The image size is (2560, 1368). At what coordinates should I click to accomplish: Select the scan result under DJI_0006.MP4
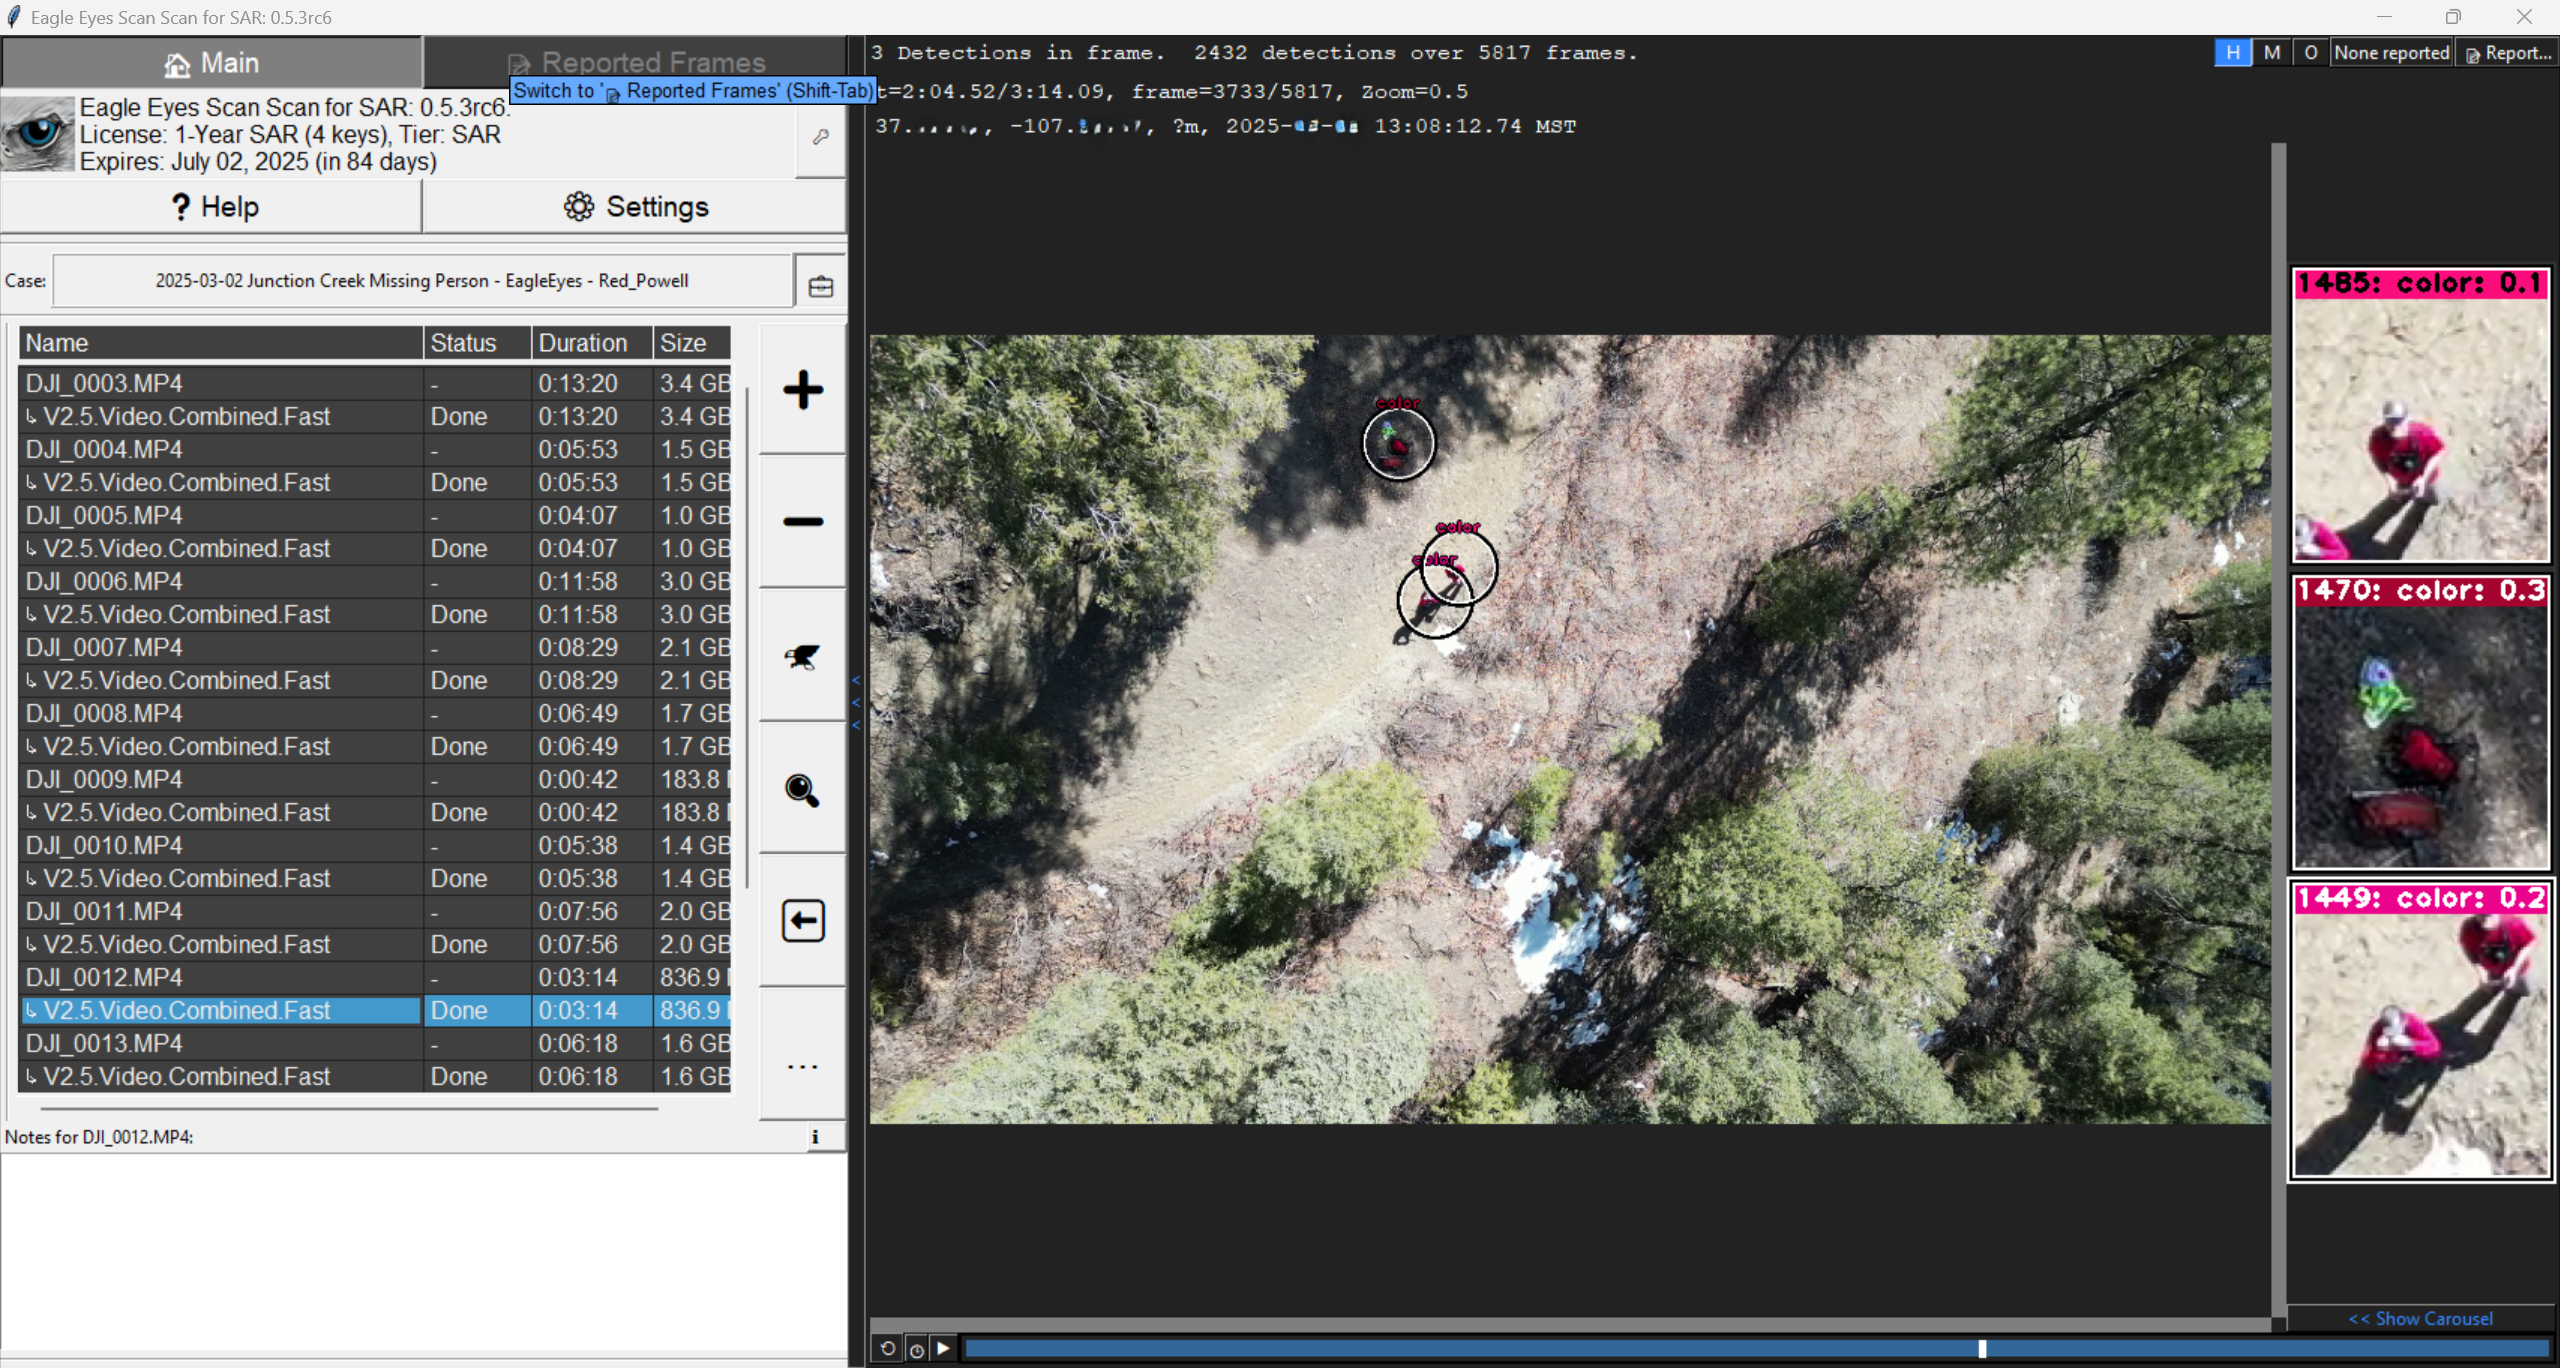[x=375, y=614]
